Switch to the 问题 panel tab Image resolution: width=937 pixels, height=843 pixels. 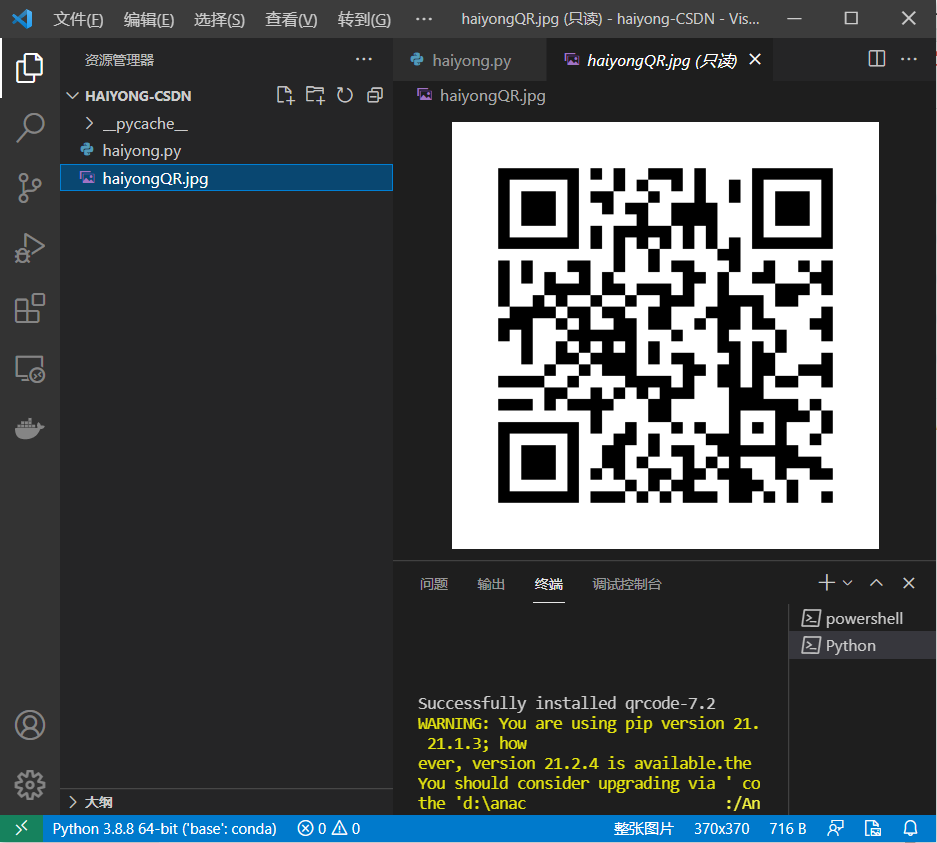tap(434, 584)
